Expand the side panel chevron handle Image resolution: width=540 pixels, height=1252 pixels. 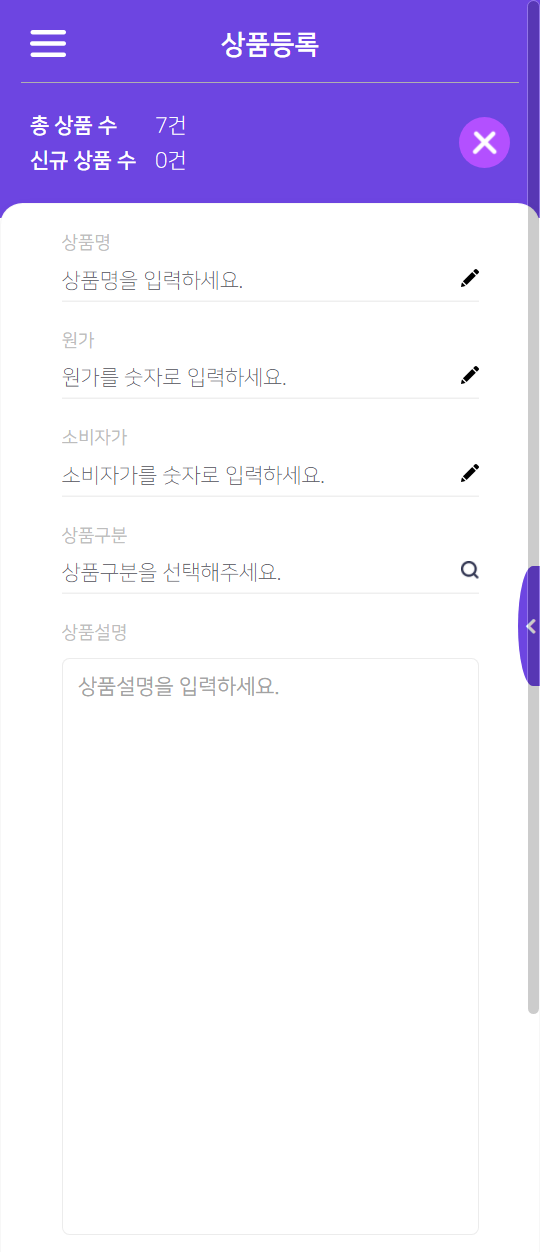[x=530, y=626]
